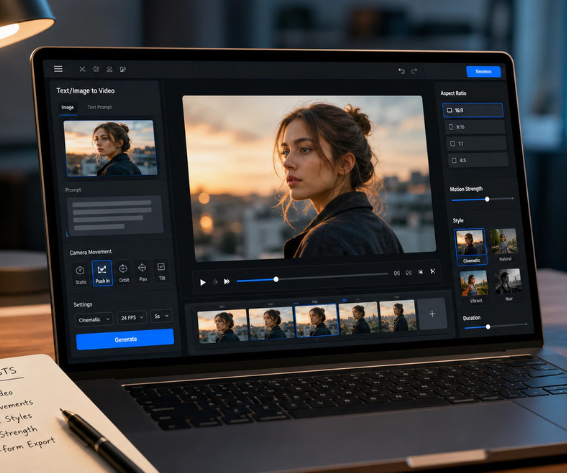The image size is (567, 473).
Task: Choose the 9:16 aspect ratio
Action: pyautogui.click(x=475, y=127)
